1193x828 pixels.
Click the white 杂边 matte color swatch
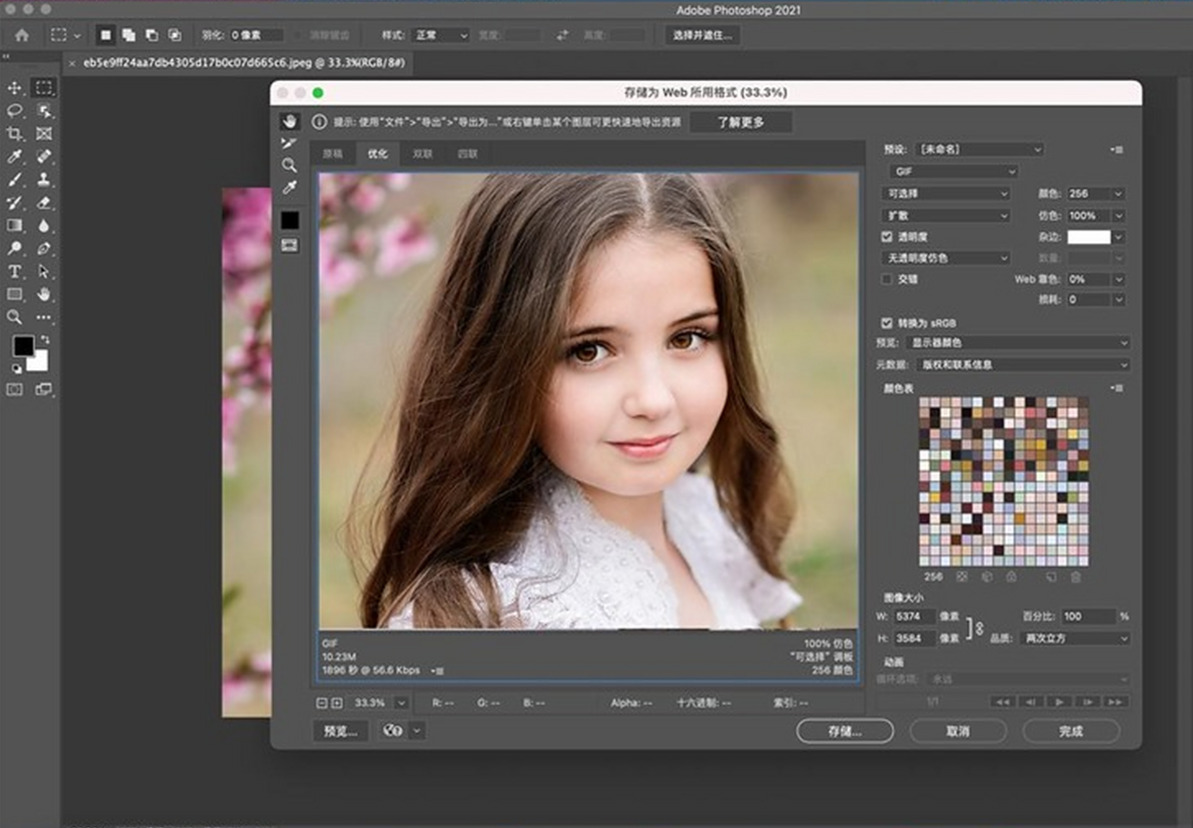pos(1089,237)
